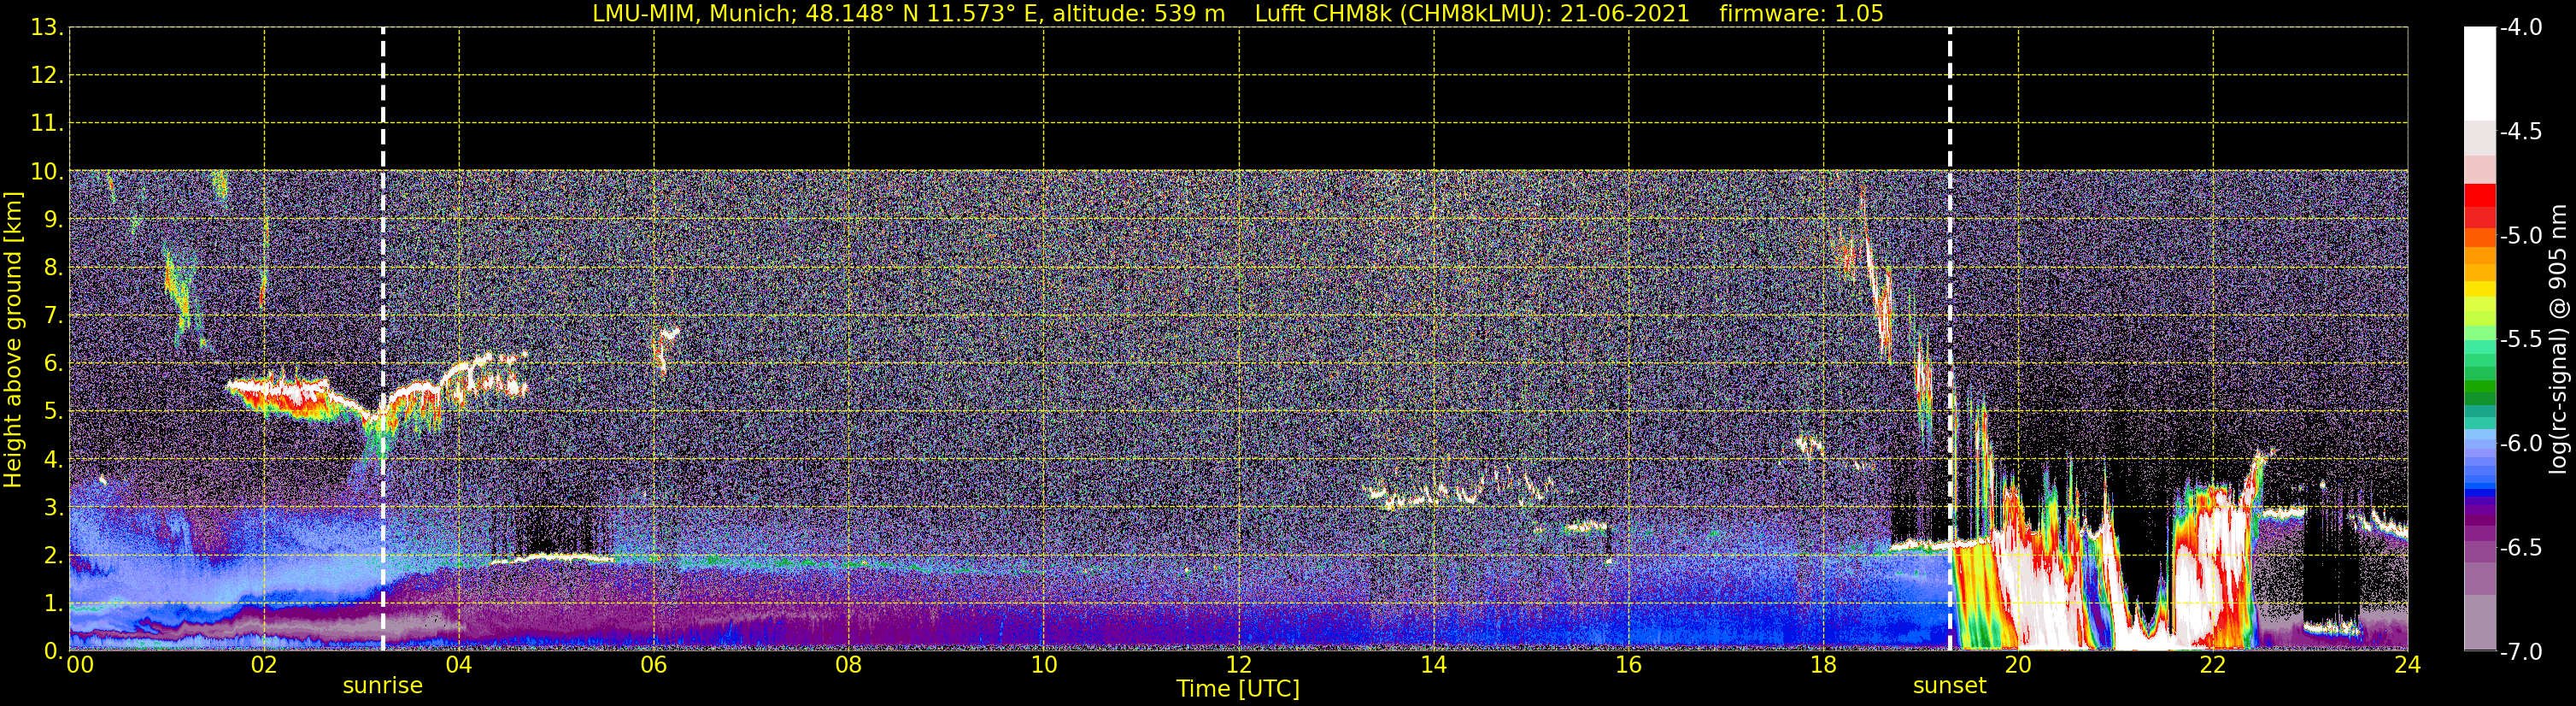Click the "10" tick on the time axis

(x=1044, y=665)
